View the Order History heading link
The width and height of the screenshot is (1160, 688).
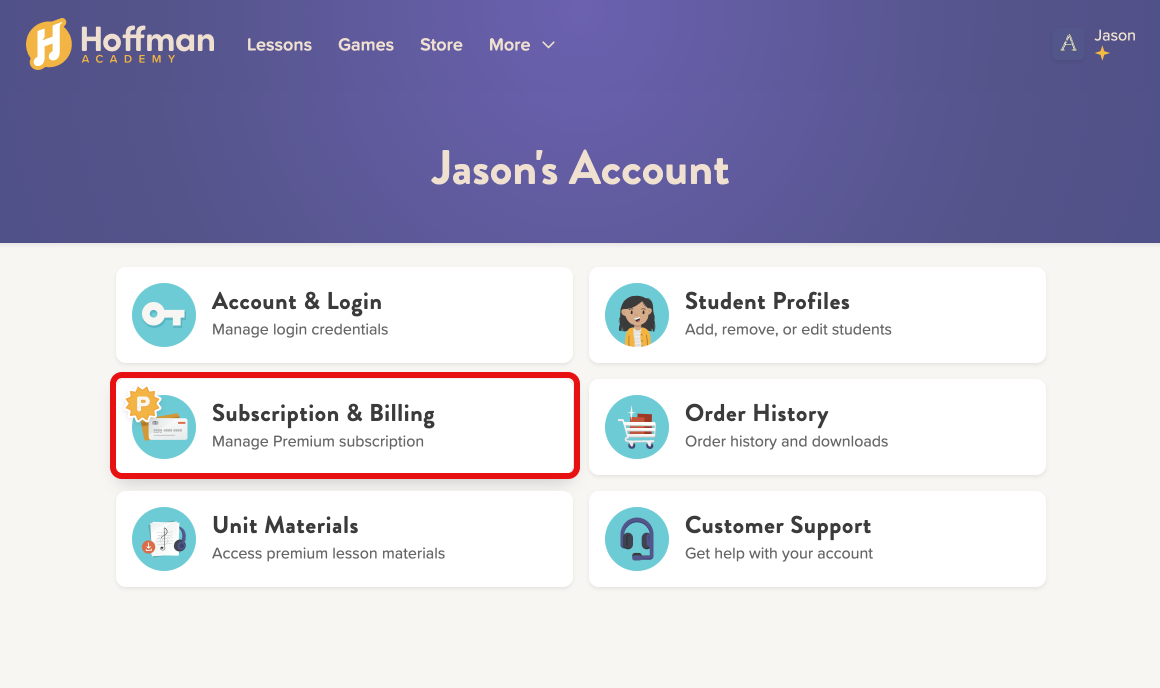pos(756,414)
